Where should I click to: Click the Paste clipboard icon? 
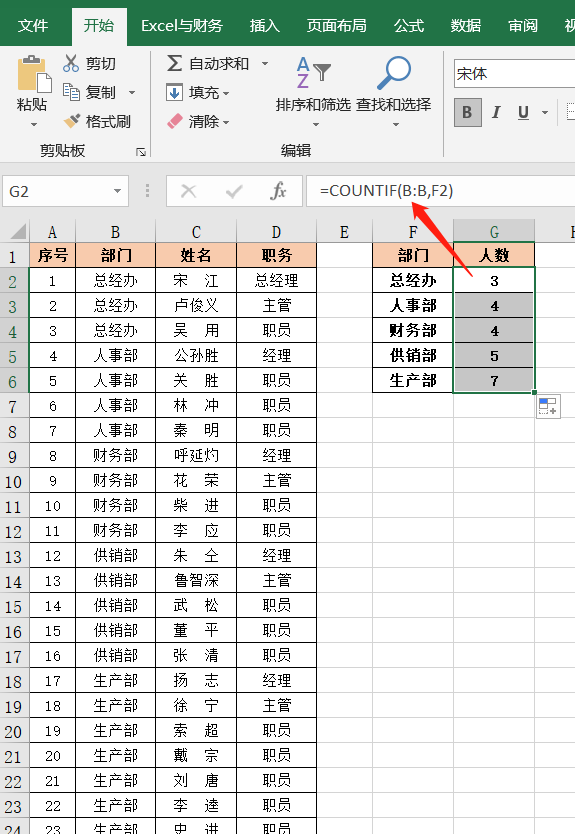pos(34,73)
